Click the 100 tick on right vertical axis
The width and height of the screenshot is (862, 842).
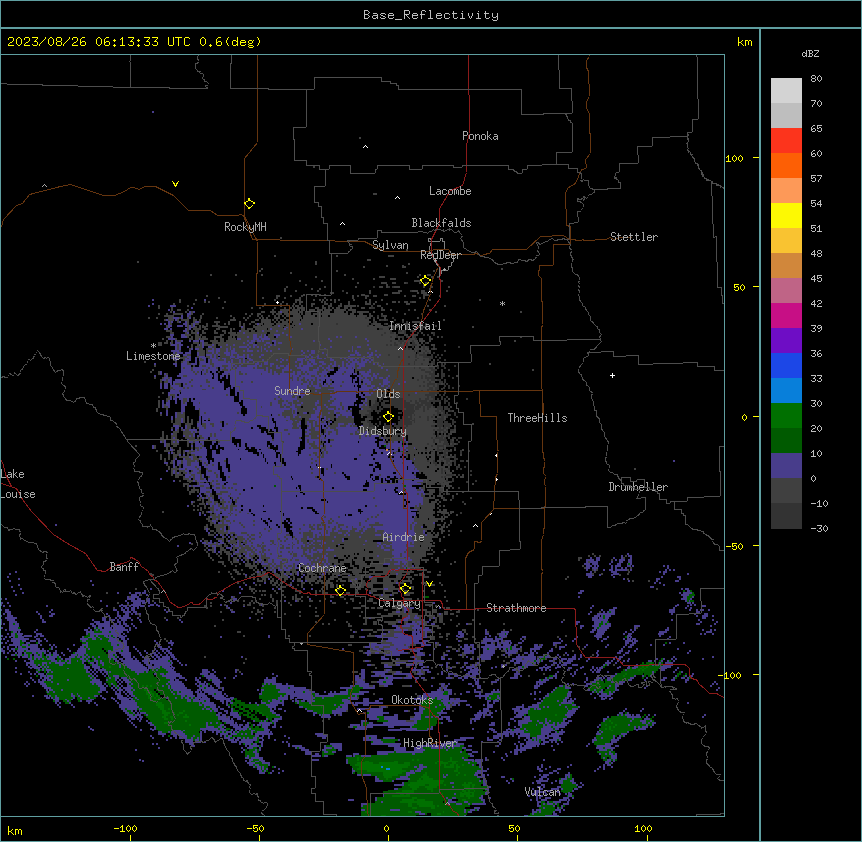(x=734, y=158)
